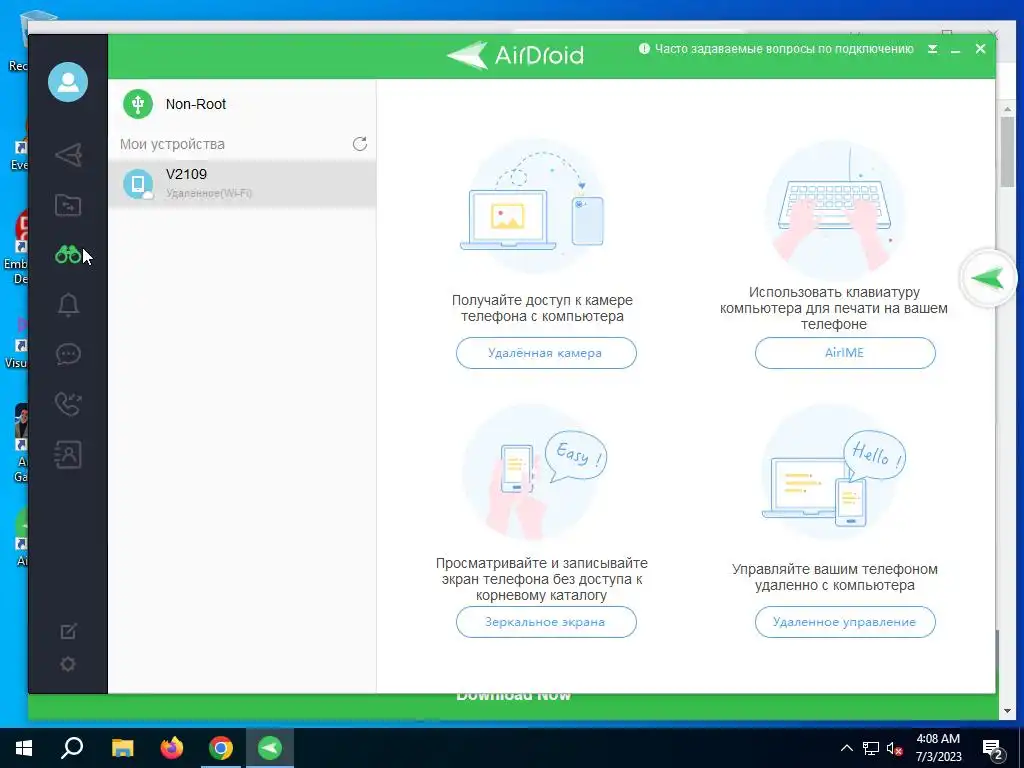Click the keyboard typing illustration
This screenshot has height=768, width=1024.
[x=835, y=209]
